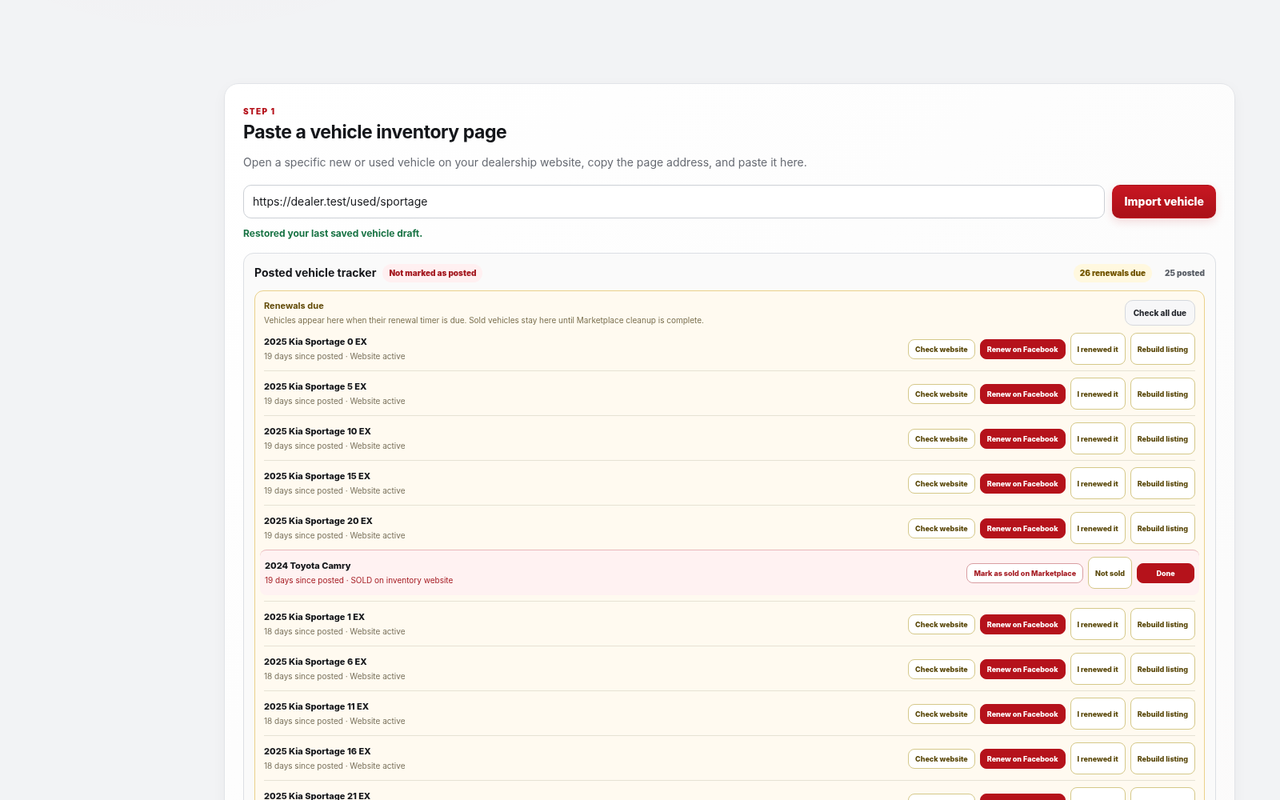The width and height of the screenshot is (1280, 800).
Task: Renew Sportage 1 EX on Facebook
Action: click(1022, 625)
